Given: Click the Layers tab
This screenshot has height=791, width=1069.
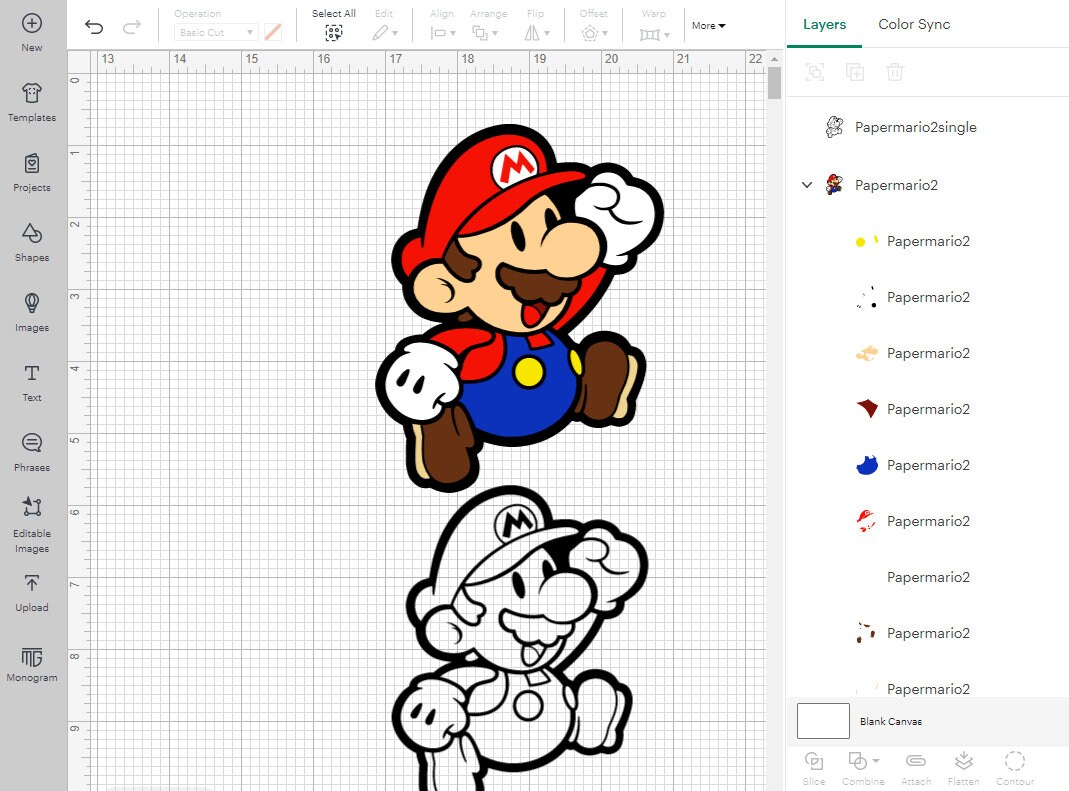Looking at the screenshot, I should 824,24.
